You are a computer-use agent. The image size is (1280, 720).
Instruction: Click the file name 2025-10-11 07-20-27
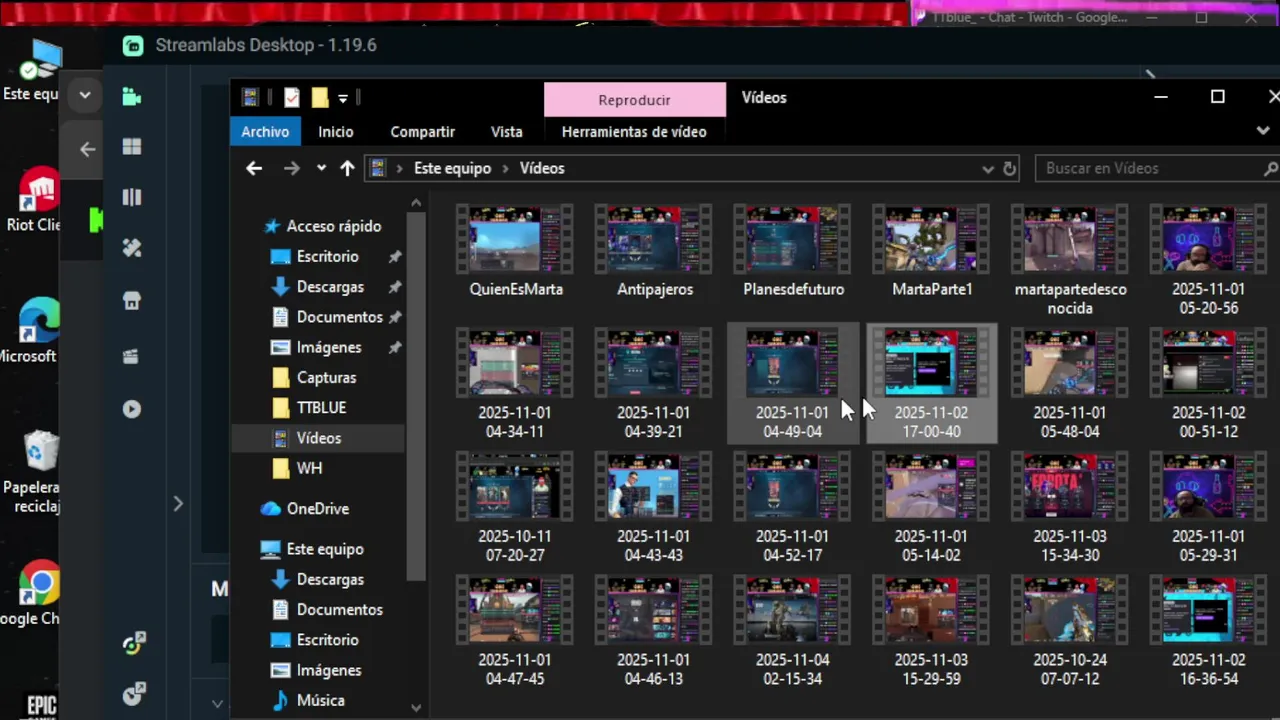tap(515, 545)
